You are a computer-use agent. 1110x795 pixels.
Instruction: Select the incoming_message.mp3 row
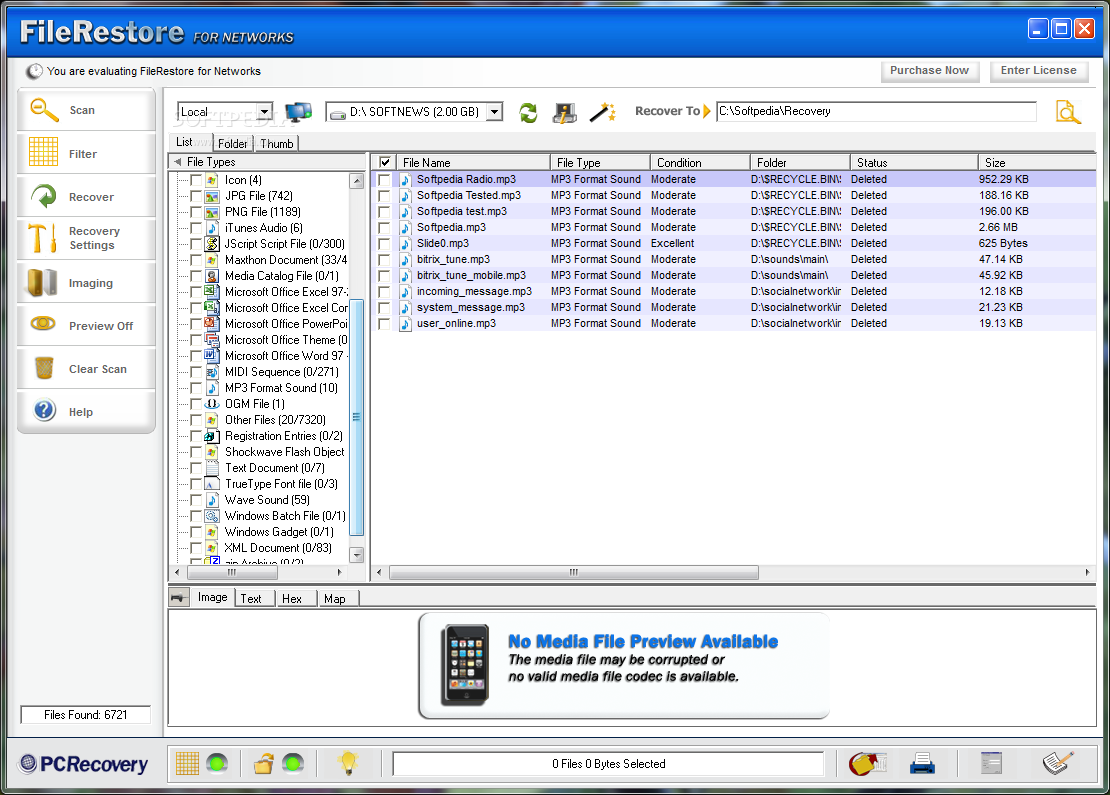(733, 292)
